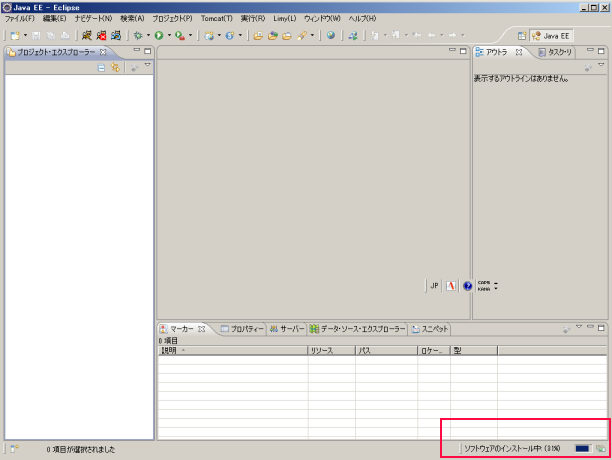Image resolution: width=612 pixels, height=460 pixels.
Task: Maximize the editor area pane
Action: click(x=463, y=51)
